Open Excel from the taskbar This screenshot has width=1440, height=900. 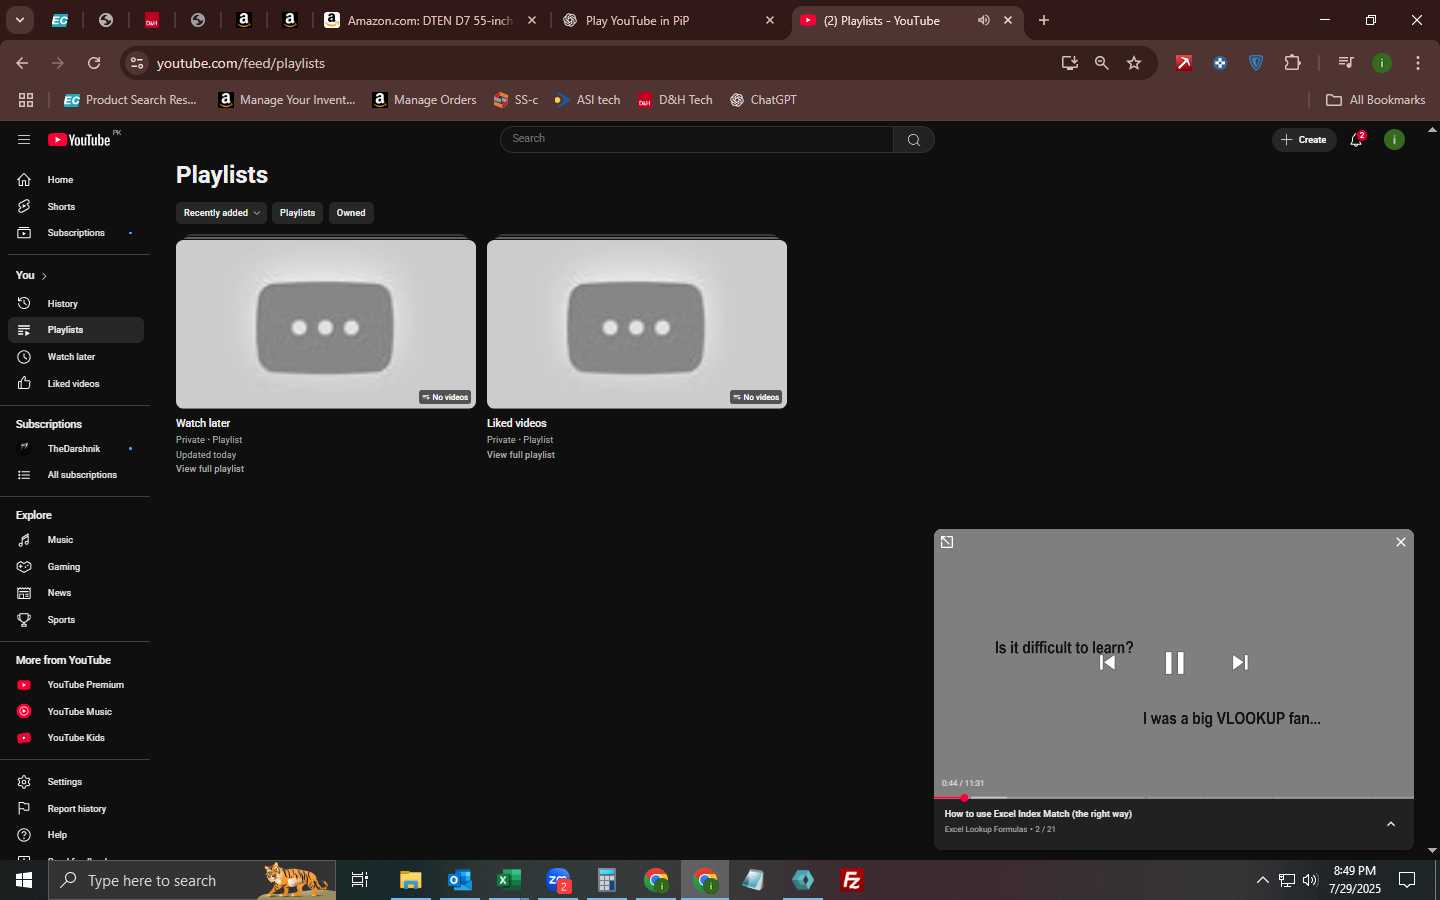point(508,880)
